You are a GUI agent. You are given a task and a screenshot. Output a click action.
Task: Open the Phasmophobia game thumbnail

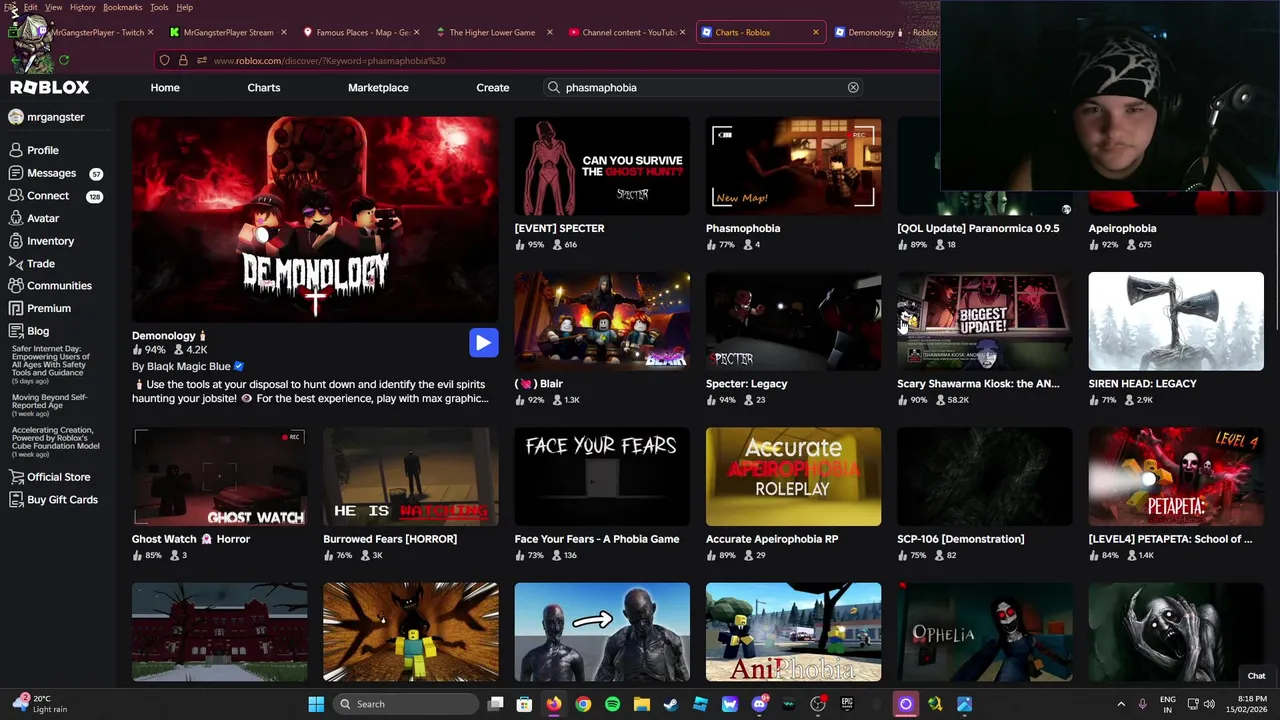pyautogui.click(x=793, y=166)
